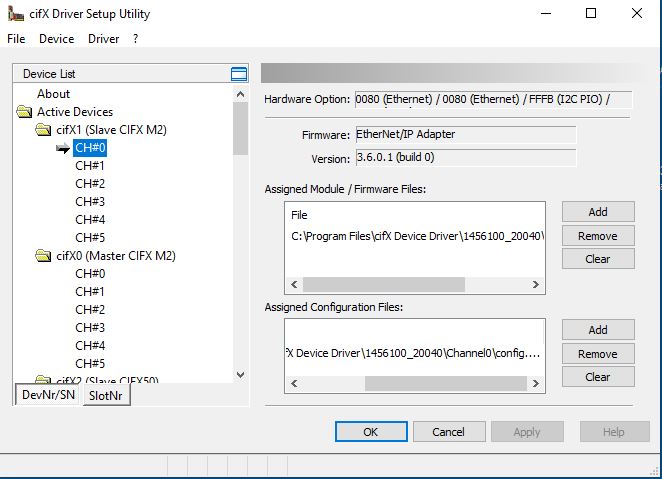Select CH#4 under cifX0 Master
This screenshot has height=479, width=662.
(x=90, y=346)
